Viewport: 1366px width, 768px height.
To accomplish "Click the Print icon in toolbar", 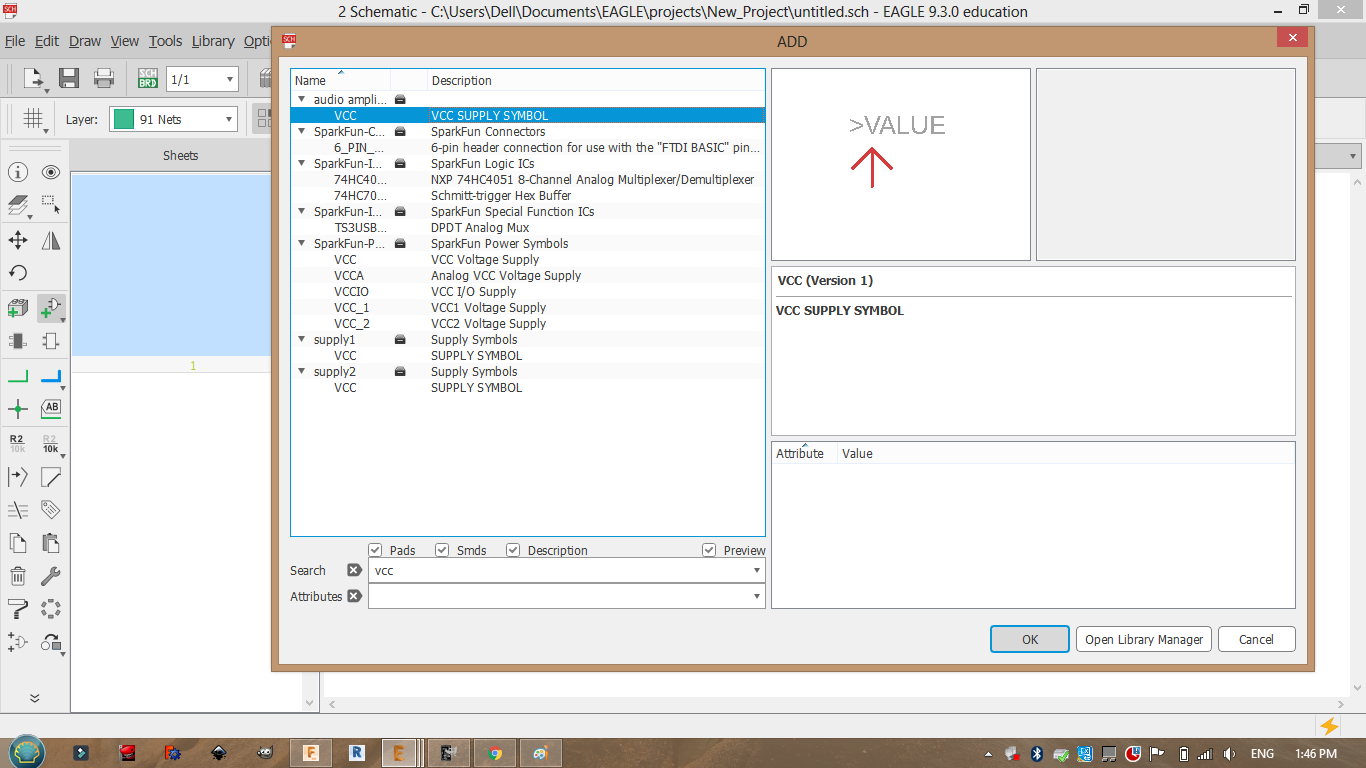I will pos(104,79).
